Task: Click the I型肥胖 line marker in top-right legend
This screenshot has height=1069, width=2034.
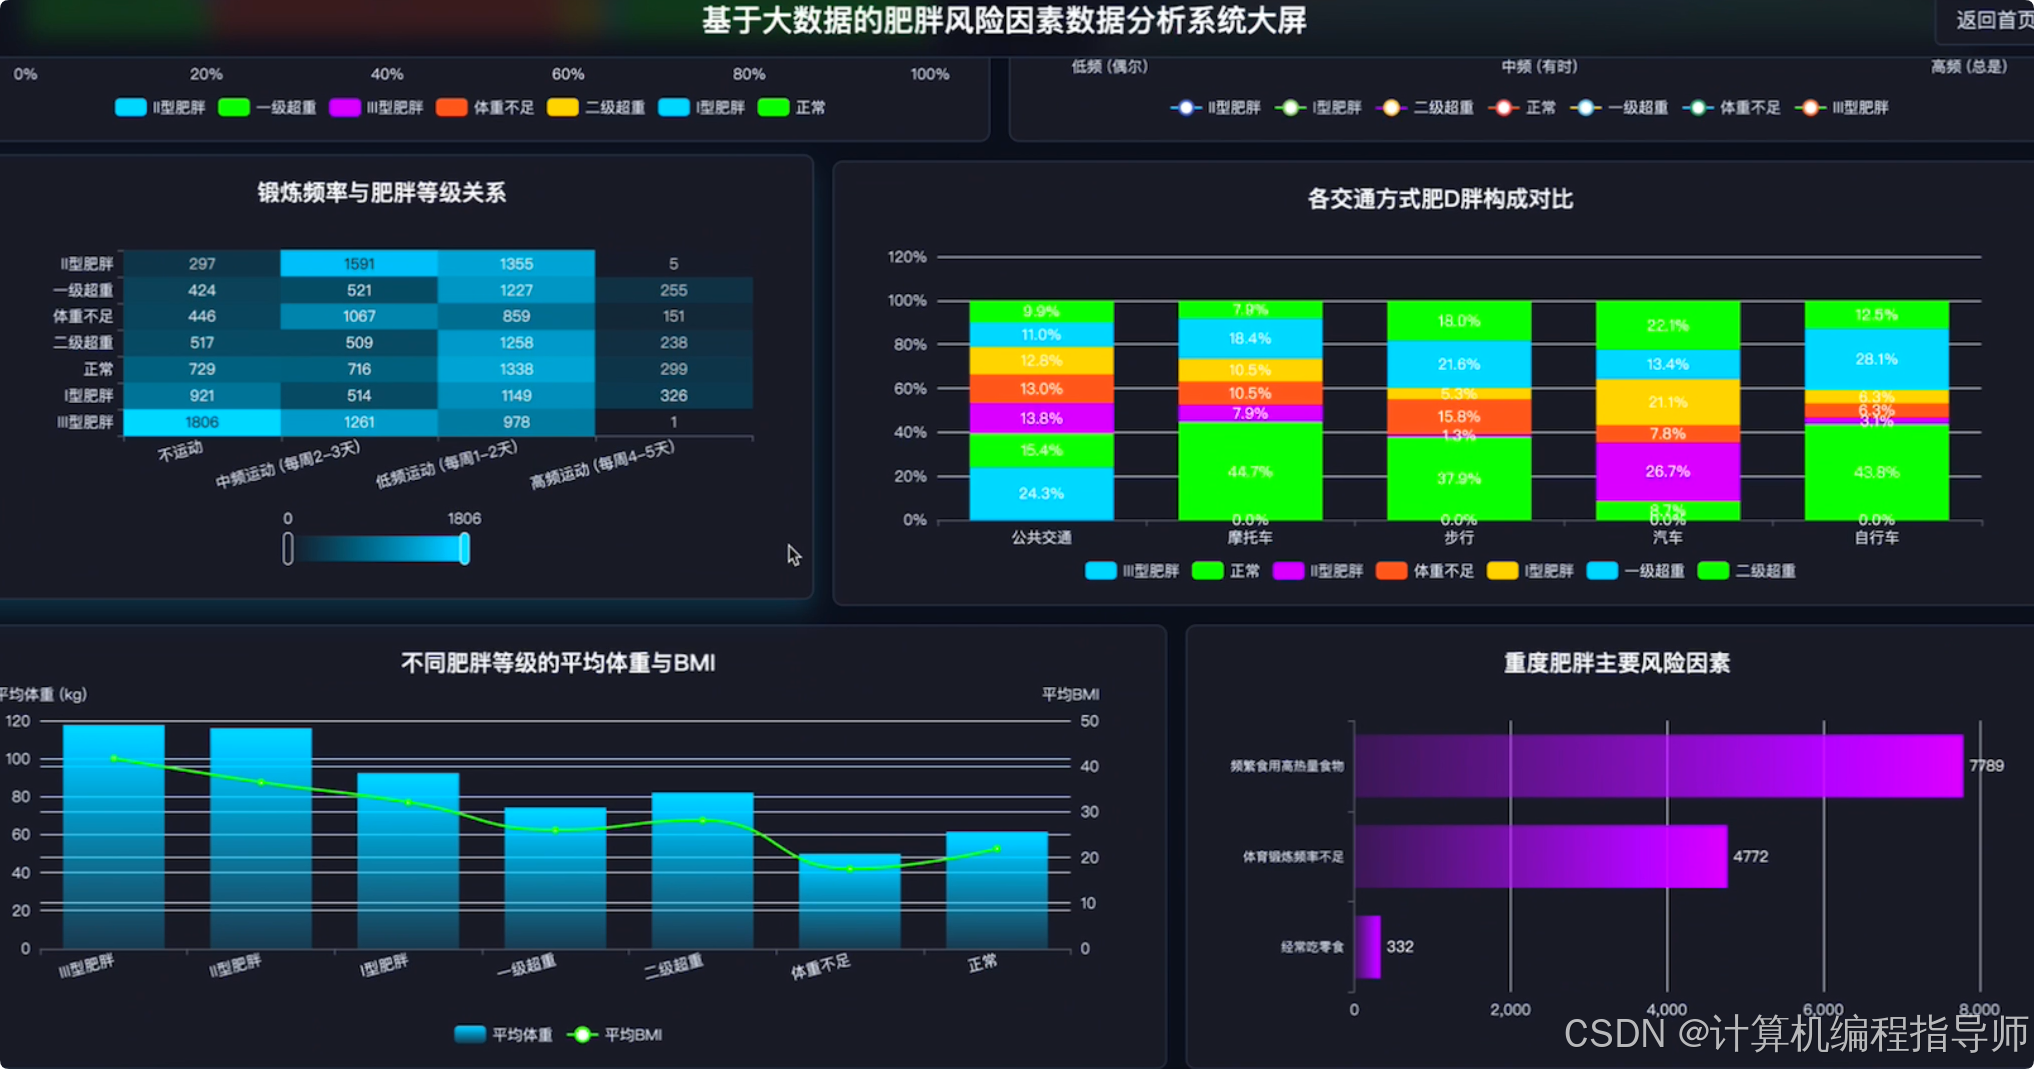Action: pos(1291,107)
